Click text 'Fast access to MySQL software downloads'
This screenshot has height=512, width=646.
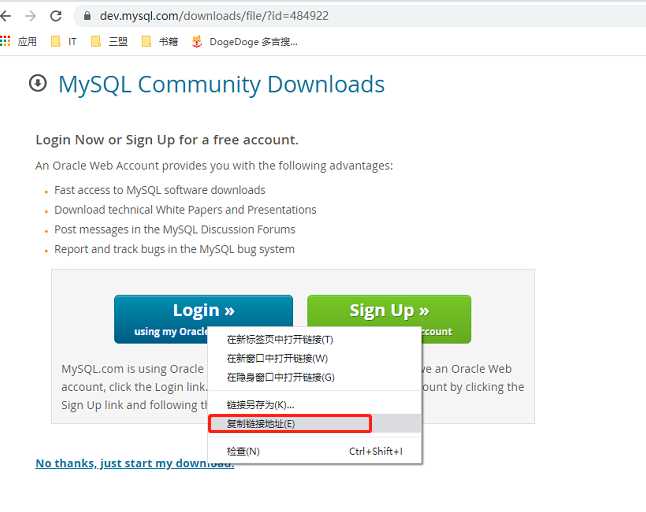click(160, 190)
